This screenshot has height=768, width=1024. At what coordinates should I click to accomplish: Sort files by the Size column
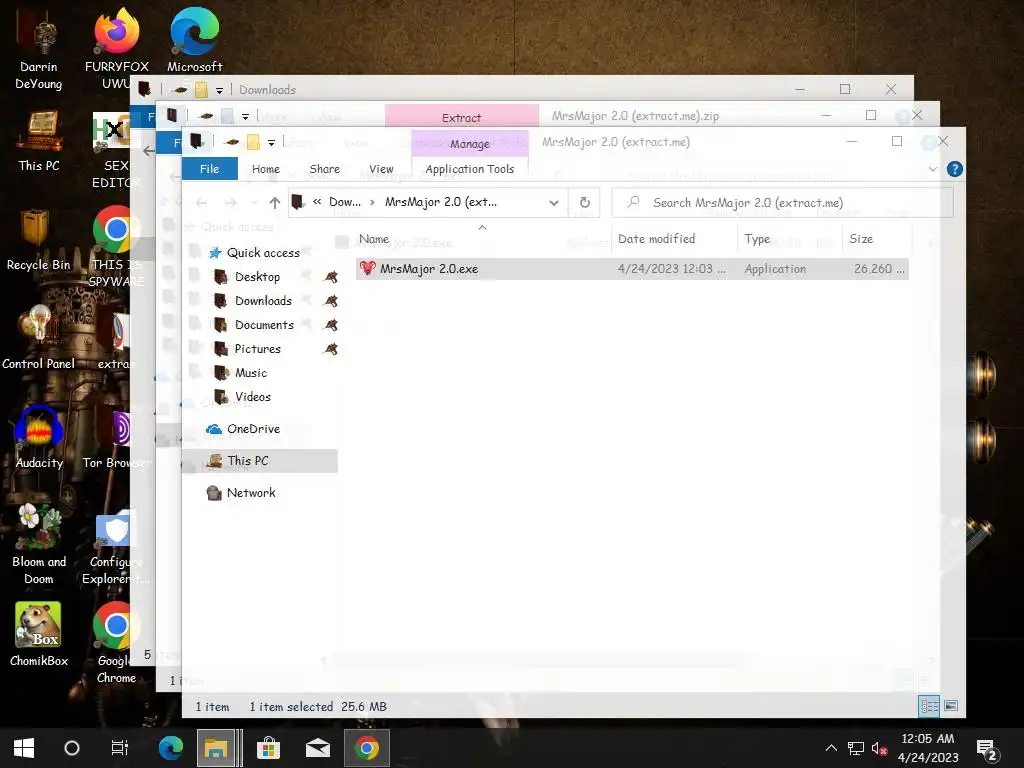876,239
